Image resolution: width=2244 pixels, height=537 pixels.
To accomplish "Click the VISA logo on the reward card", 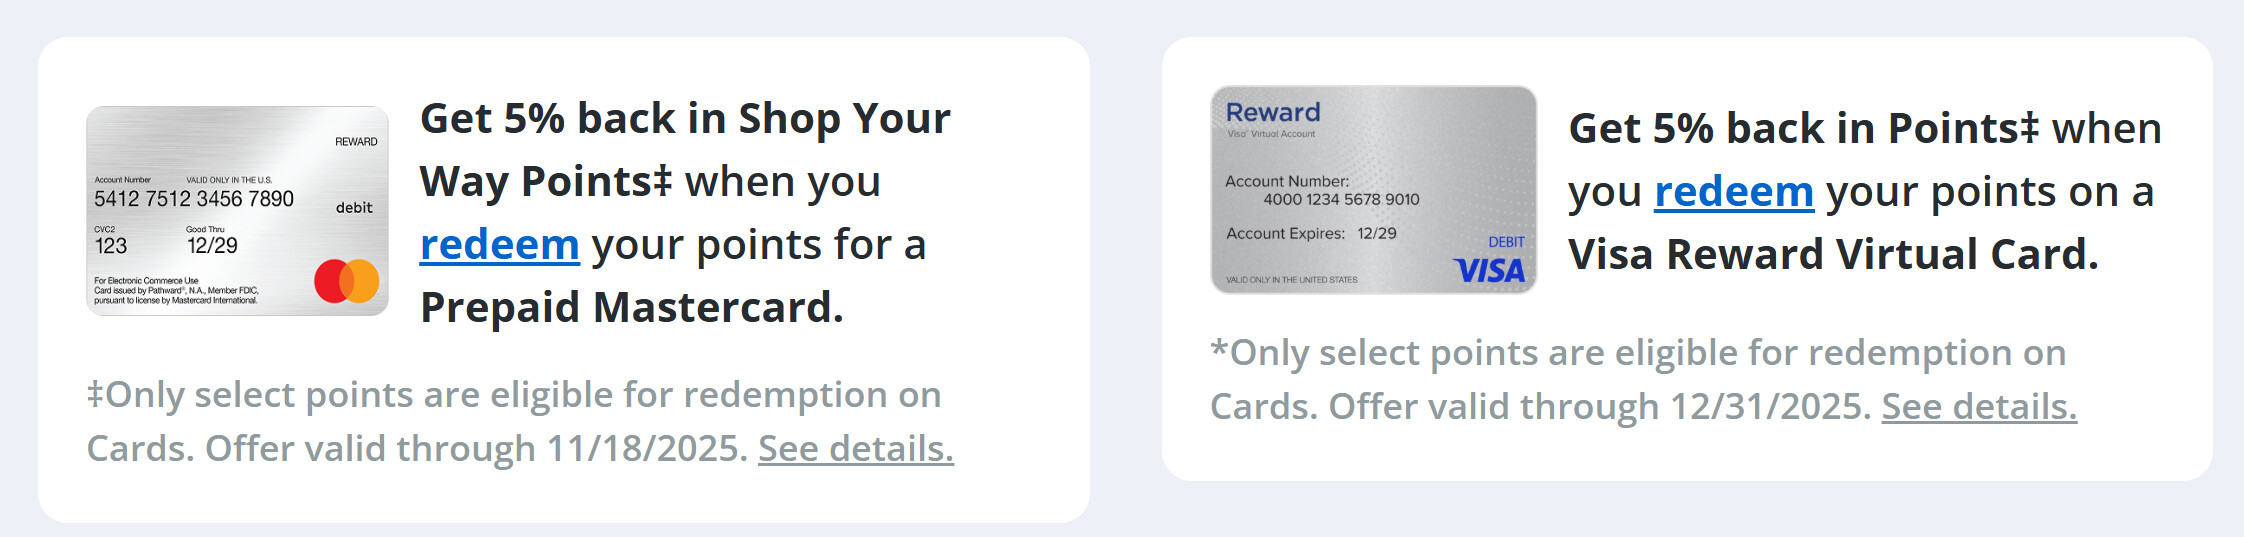I will (x=1489, y=271).
